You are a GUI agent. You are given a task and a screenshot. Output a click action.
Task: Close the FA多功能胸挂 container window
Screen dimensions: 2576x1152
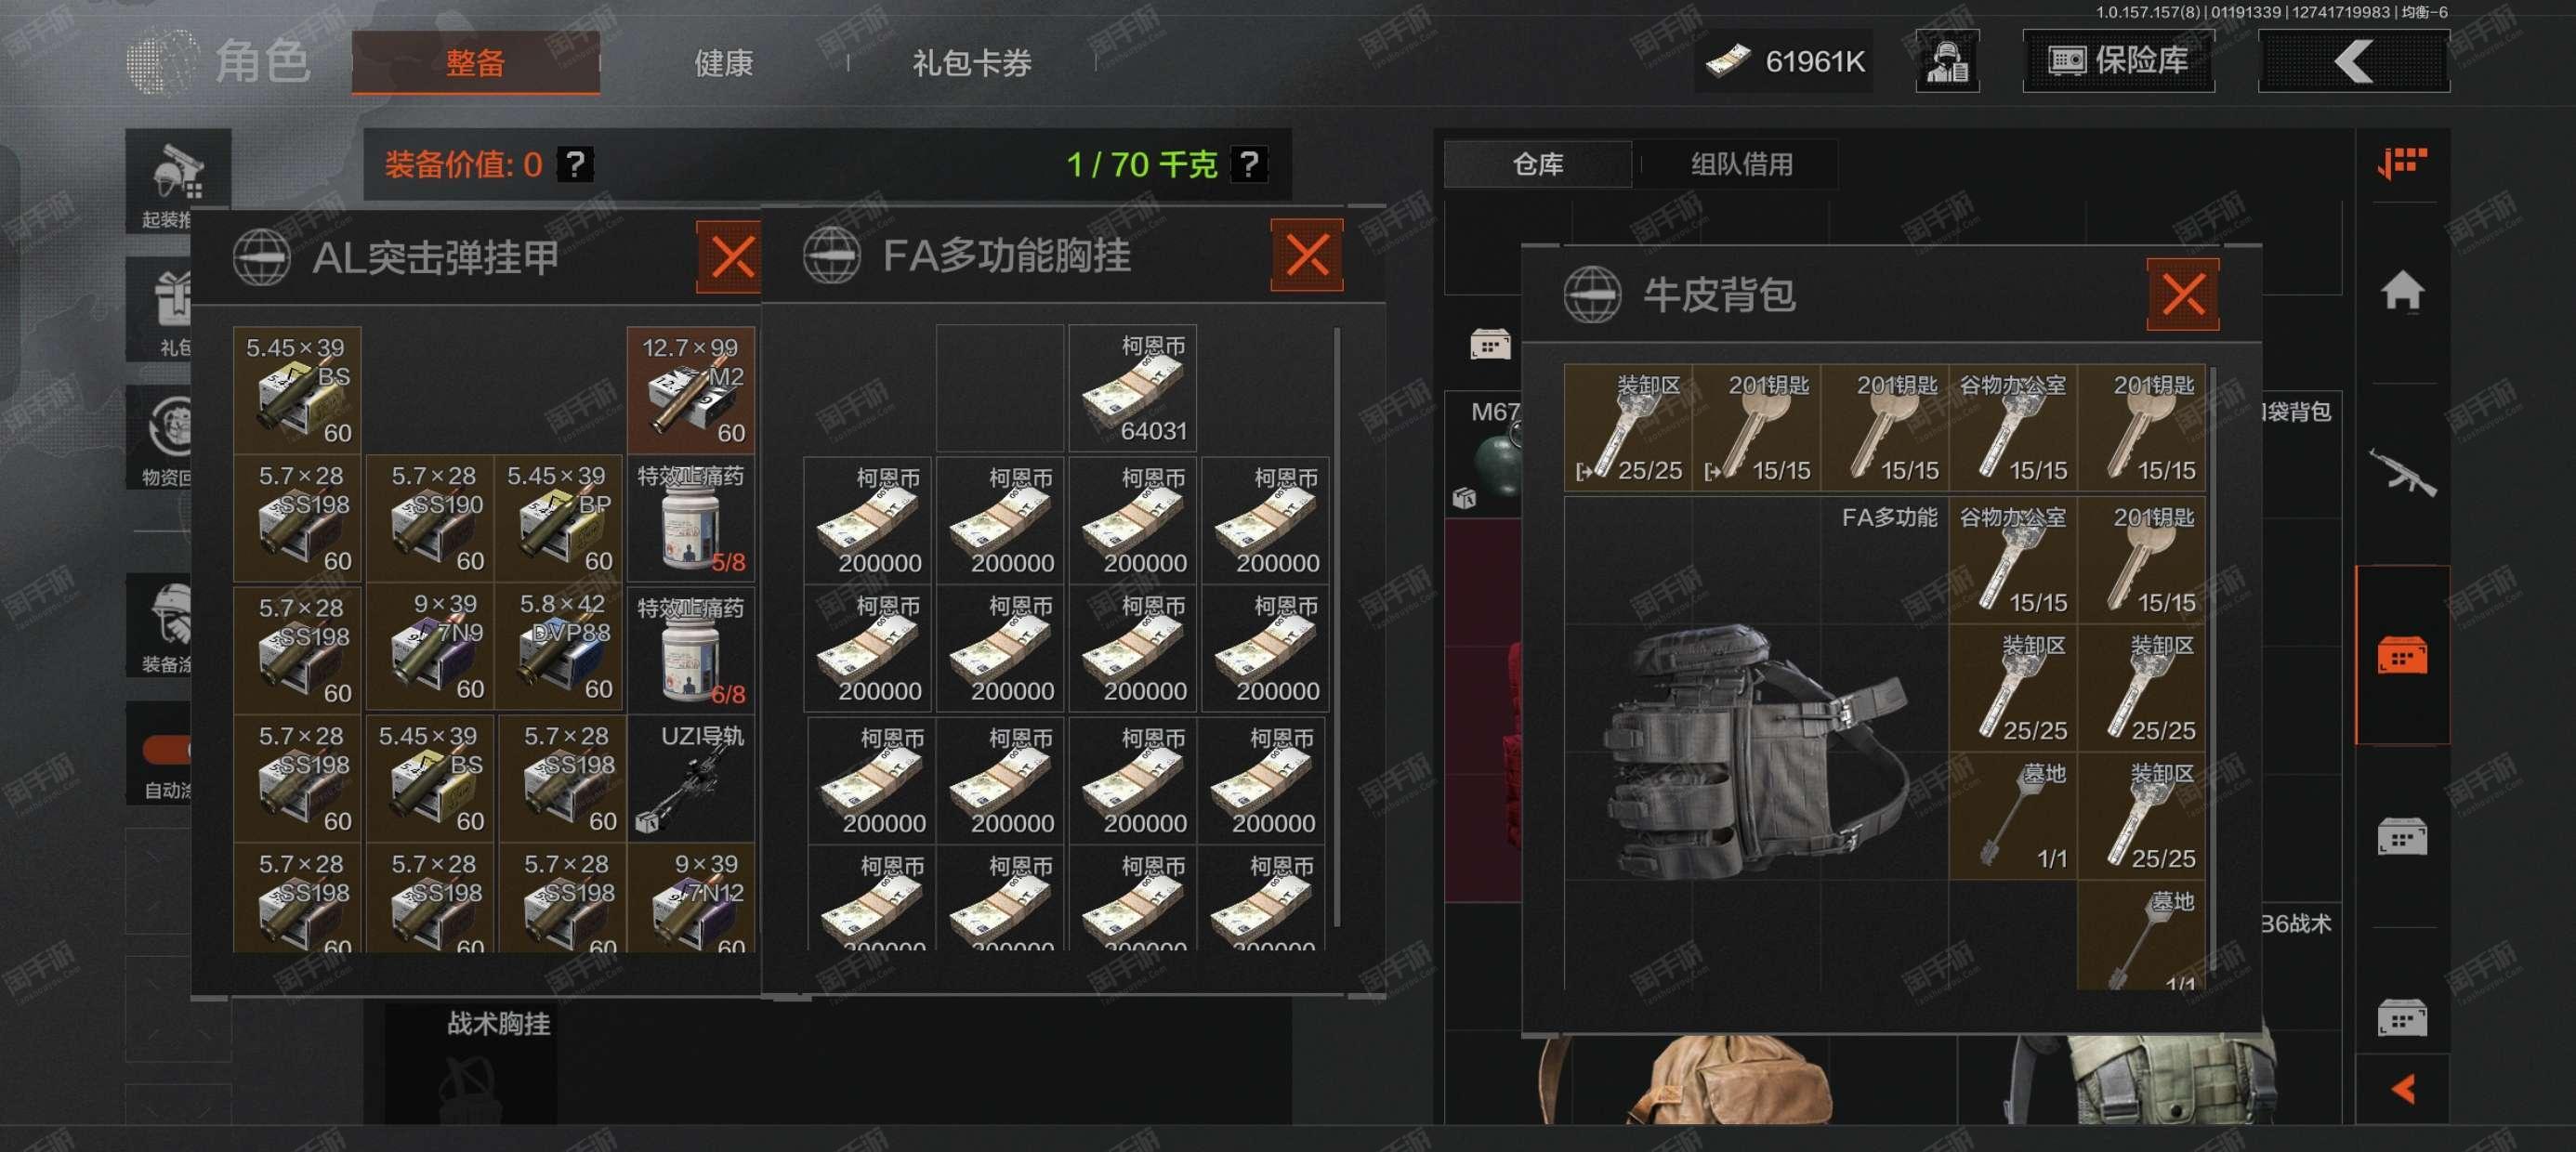click(1306, 255)
